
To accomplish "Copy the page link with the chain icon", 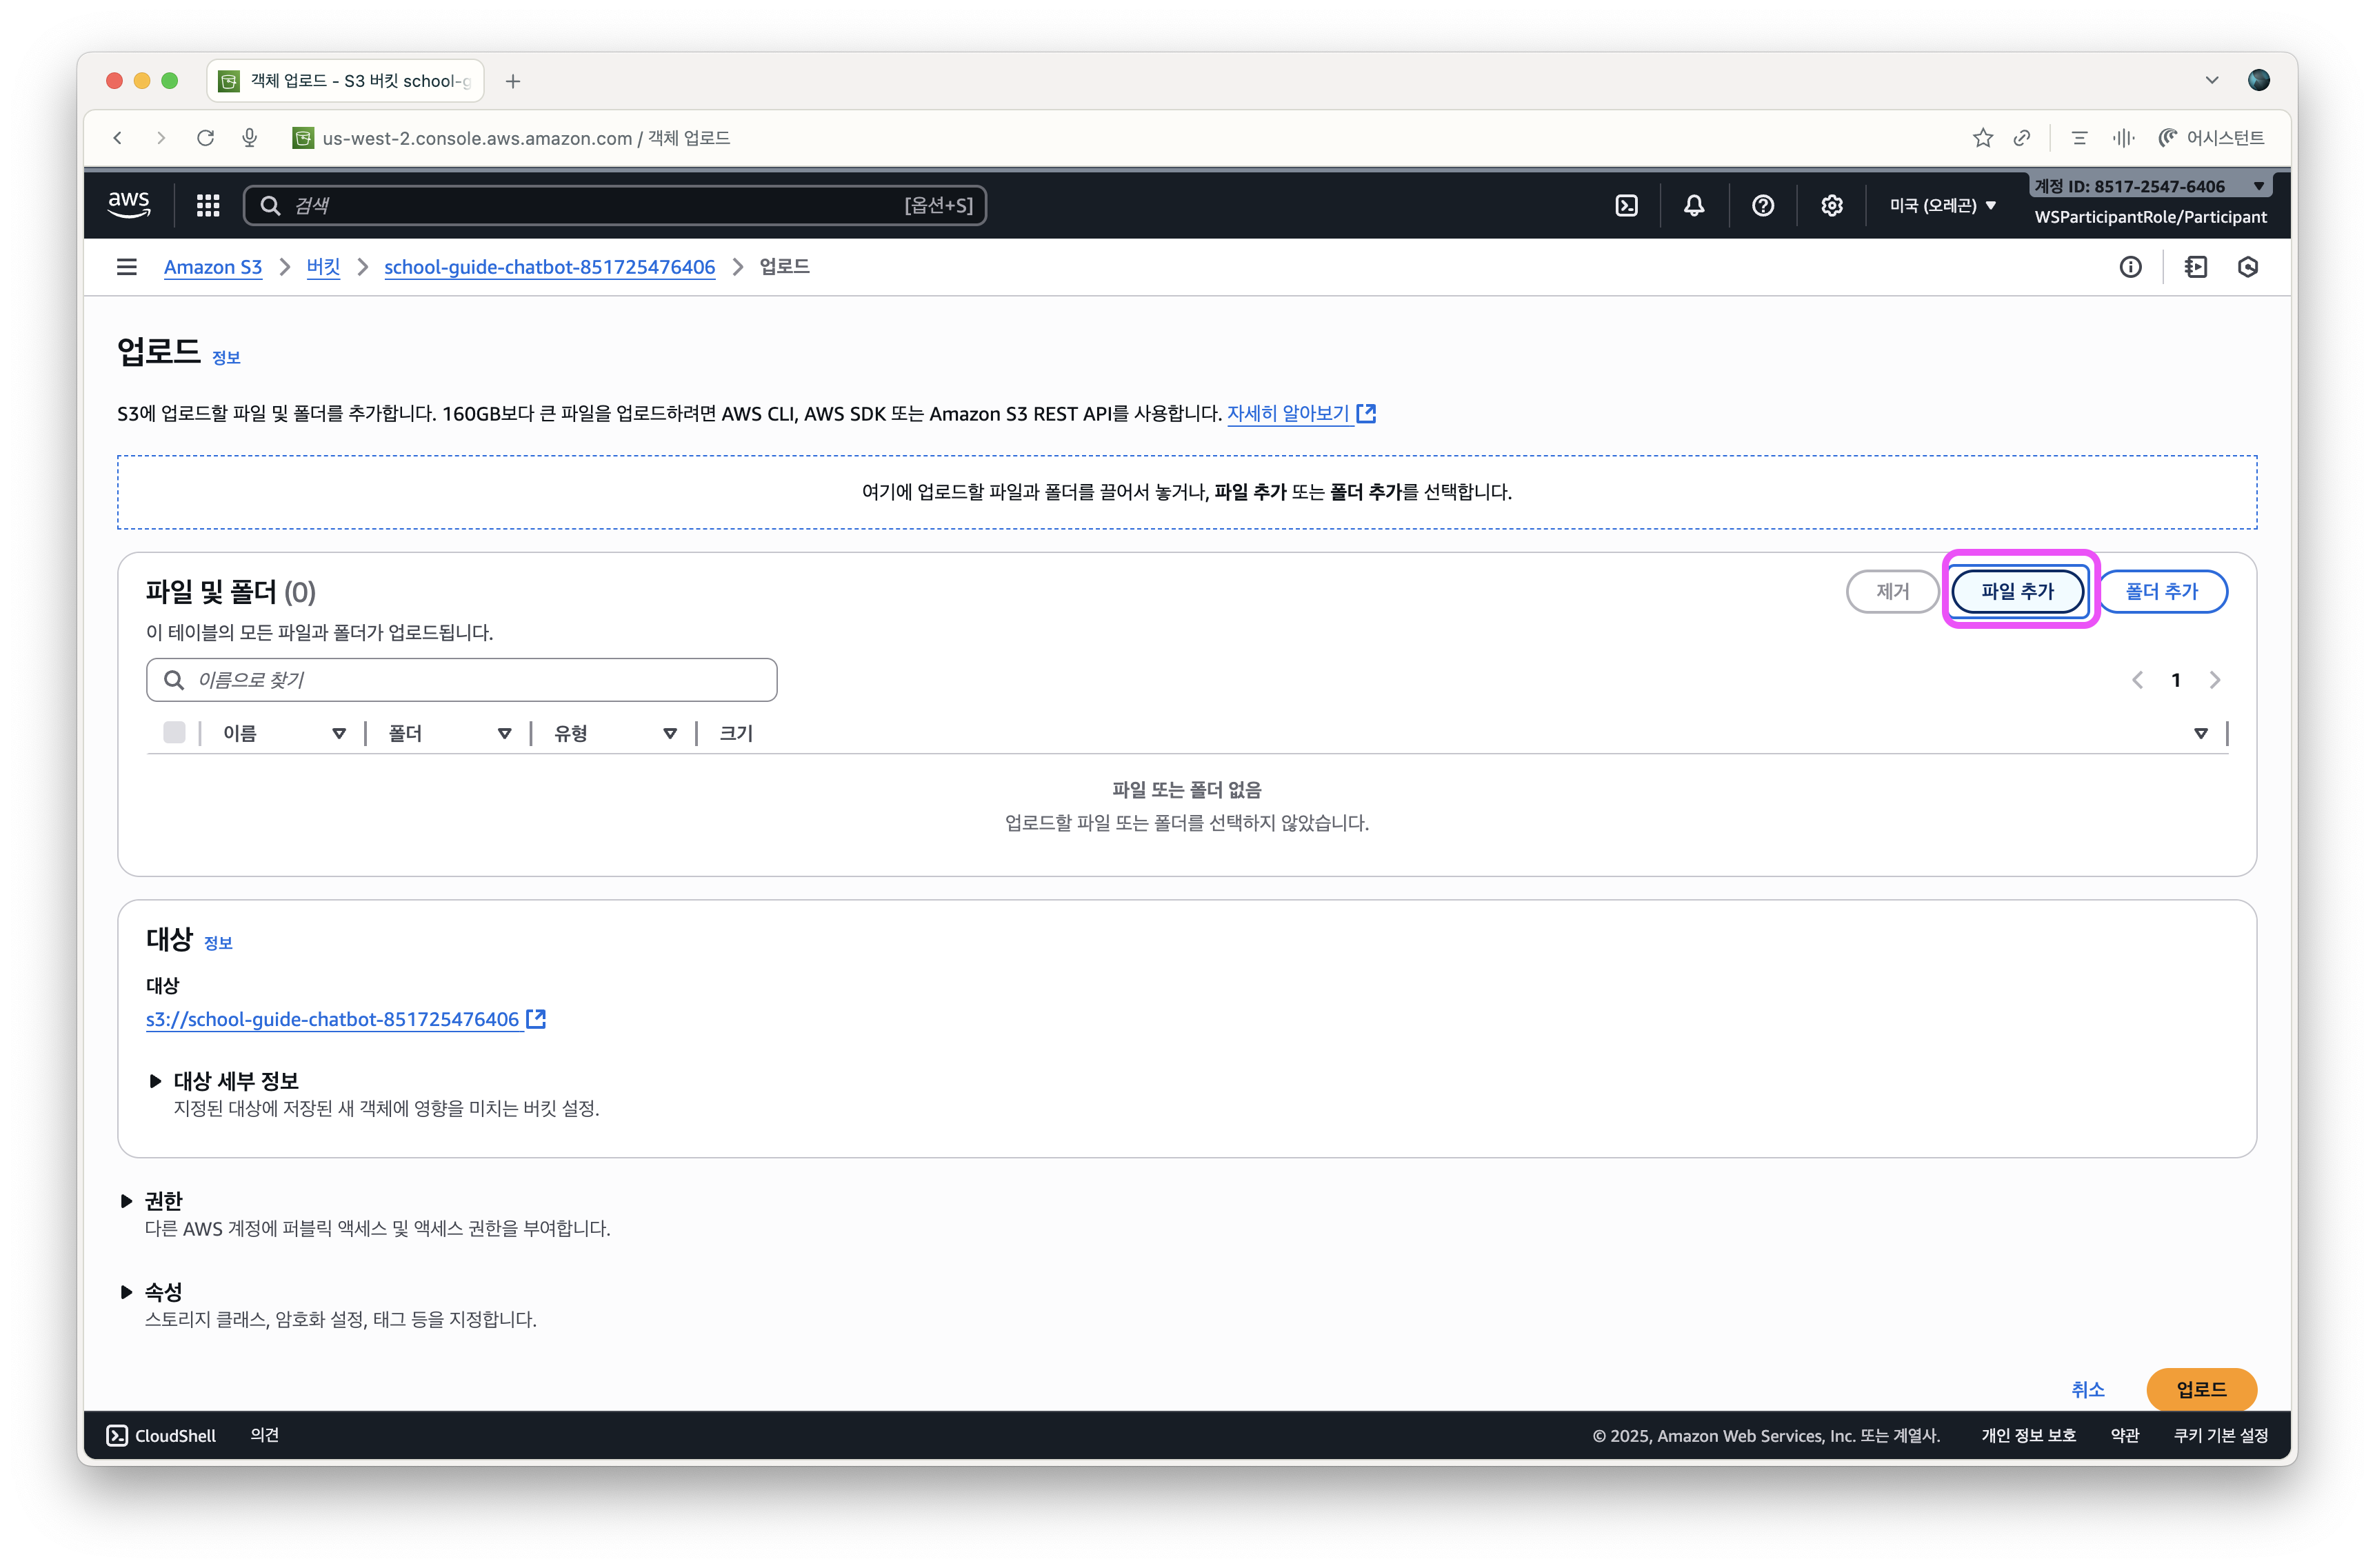I will [x=2022, y=138].
